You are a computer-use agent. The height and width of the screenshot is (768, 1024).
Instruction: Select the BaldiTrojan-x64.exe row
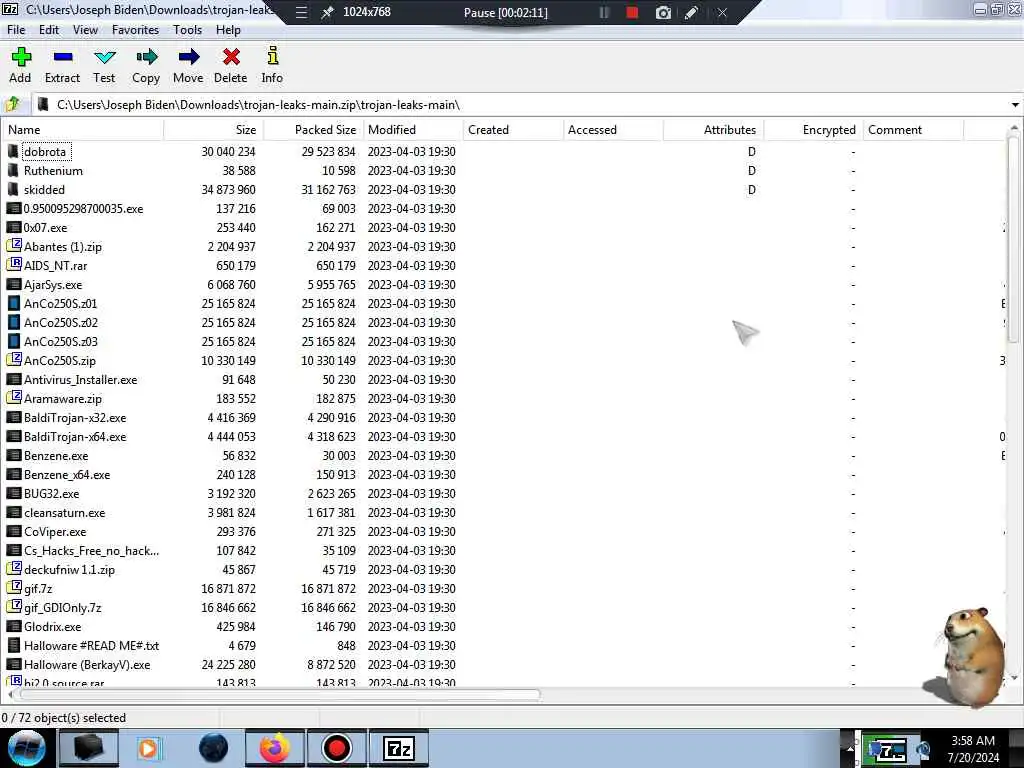tap(503, 437)
